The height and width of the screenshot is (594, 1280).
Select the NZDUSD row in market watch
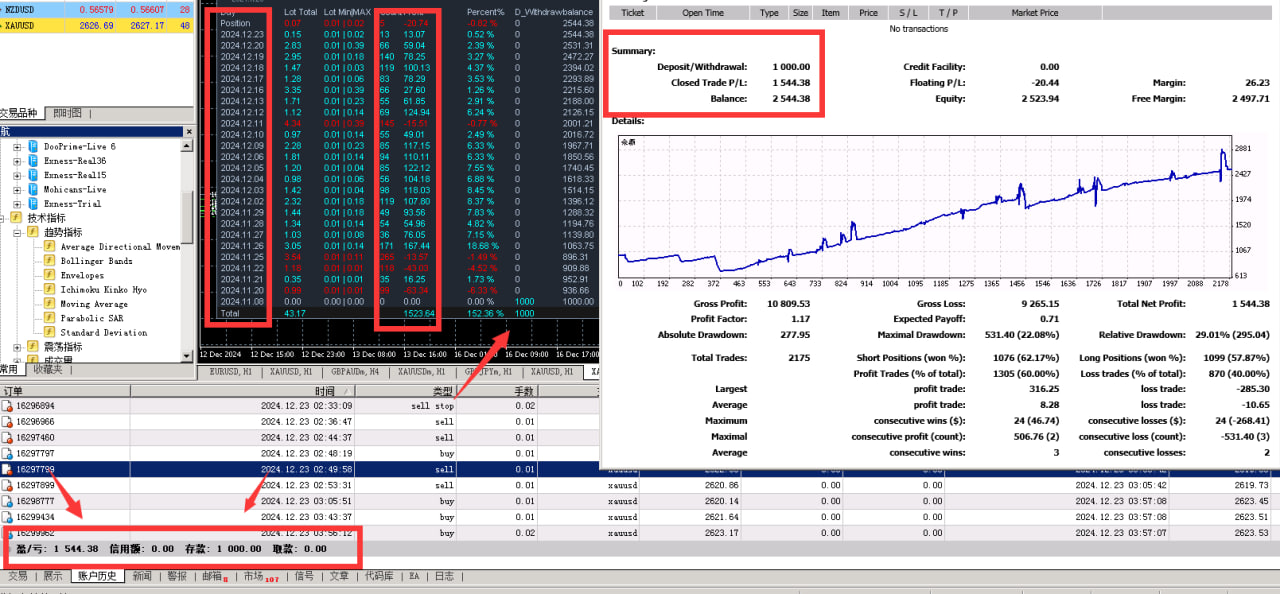click(x=98, y=8)
